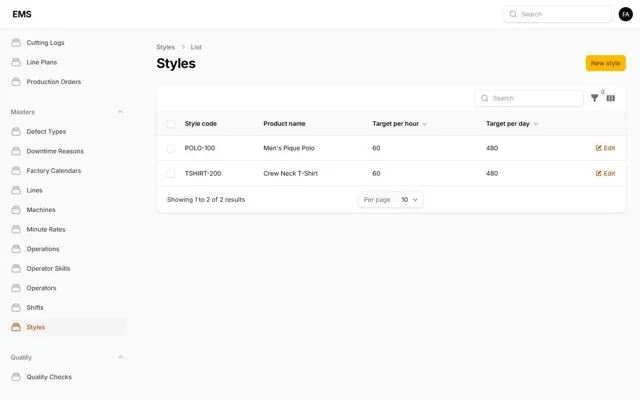Tick the select-all checkbox in table header

(171, 124)
